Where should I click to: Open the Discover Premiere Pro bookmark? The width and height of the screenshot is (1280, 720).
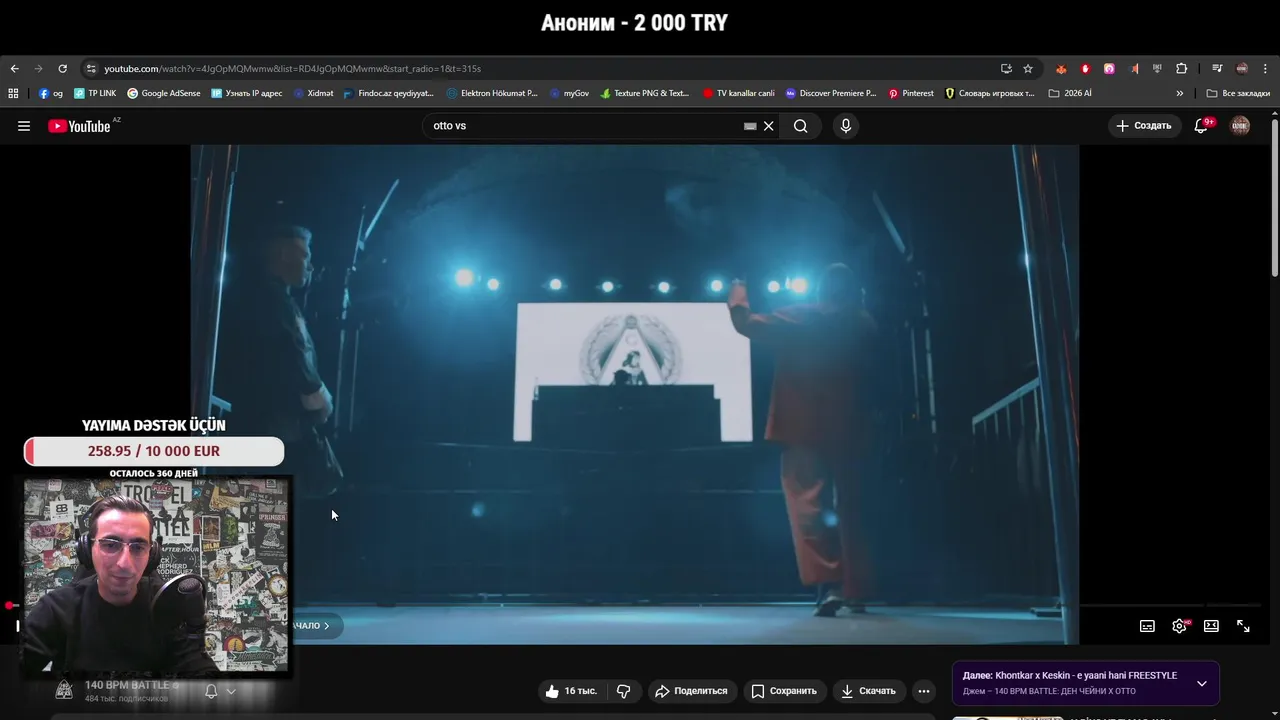click(x=830, y=93)
